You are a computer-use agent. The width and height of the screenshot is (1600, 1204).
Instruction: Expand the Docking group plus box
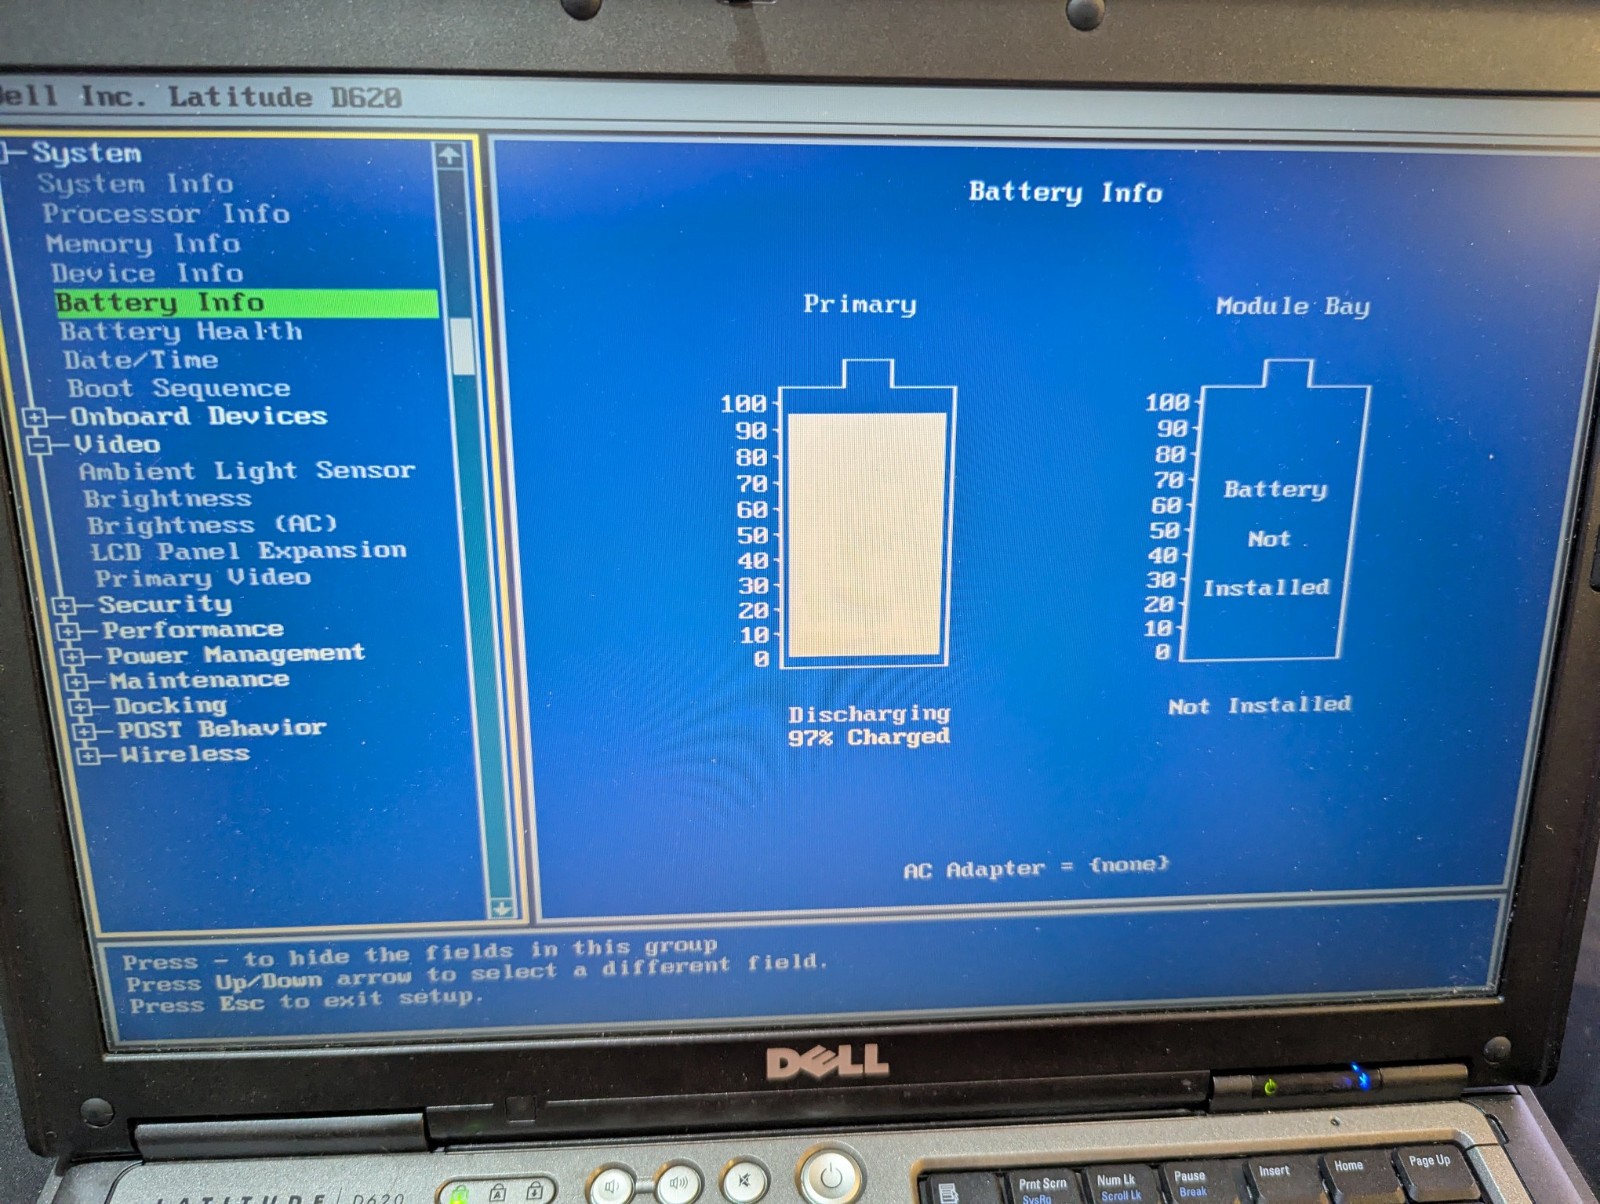click(x=80, y=707)
